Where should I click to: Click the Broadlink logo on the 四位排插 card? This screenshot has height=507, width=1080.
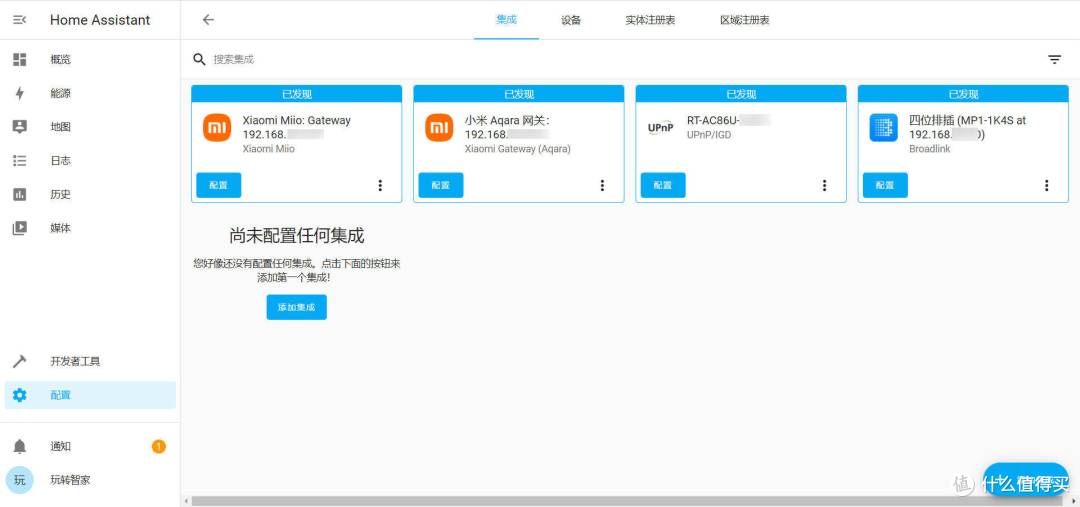tap(884, 127)
